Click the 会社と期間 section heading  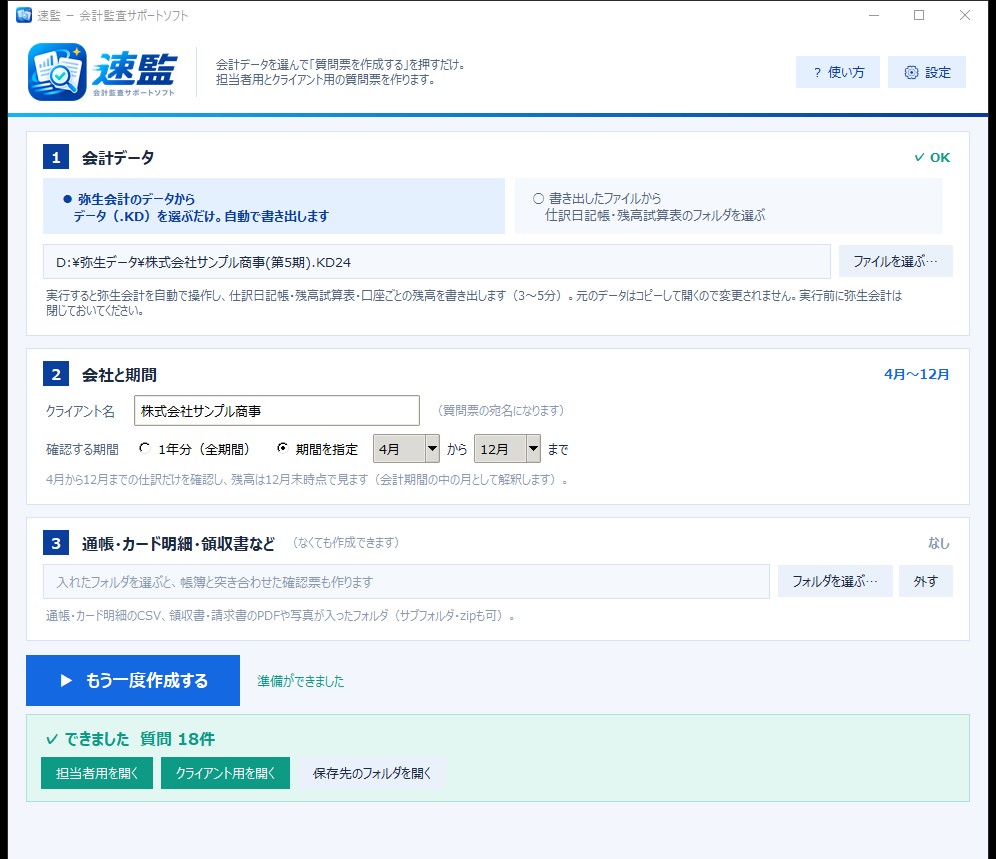click(119, 375)
